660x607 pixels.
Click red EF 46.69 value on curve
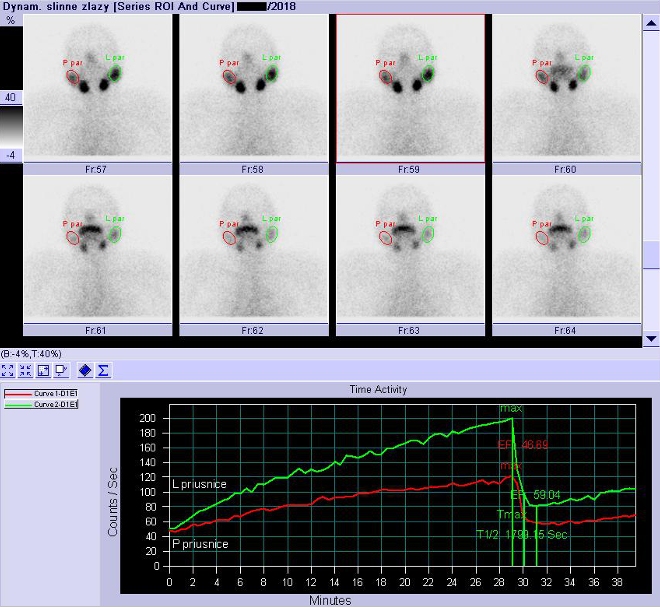tap(523, 445)
